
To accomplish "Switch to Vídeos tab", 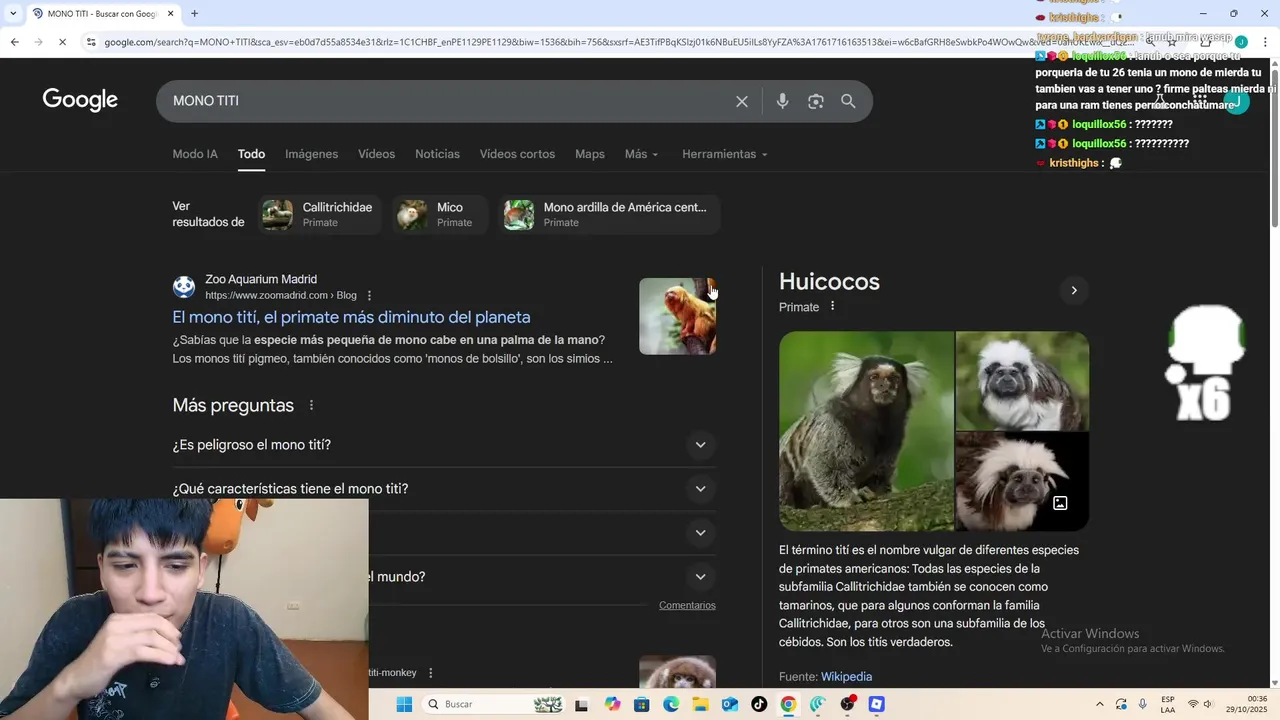I will click(x=376, y=154).
